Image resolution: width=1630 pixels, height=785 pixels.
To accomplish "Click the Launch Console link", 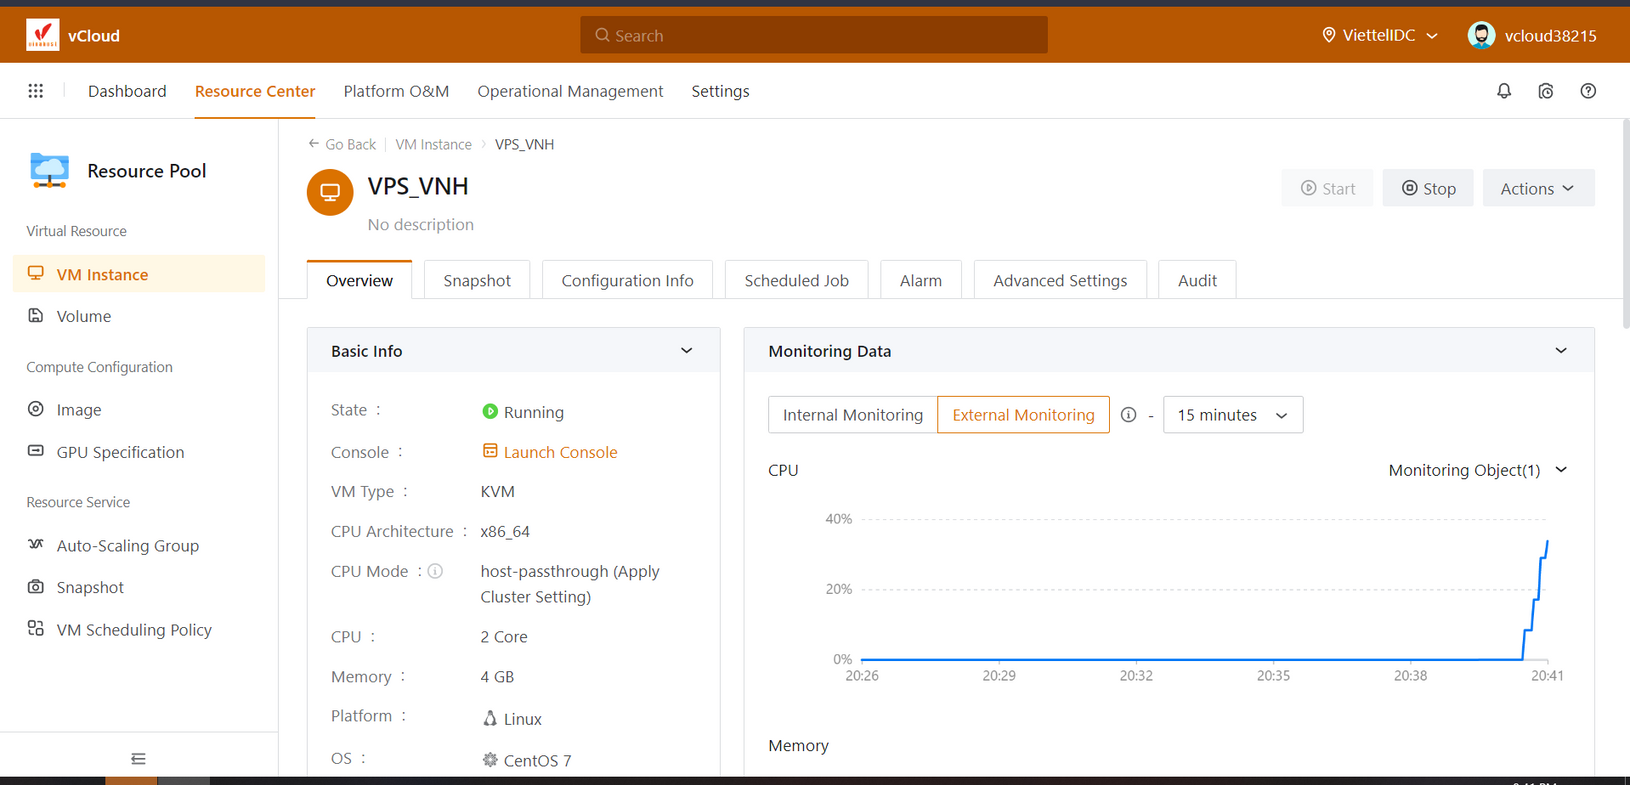I will 560,452.
